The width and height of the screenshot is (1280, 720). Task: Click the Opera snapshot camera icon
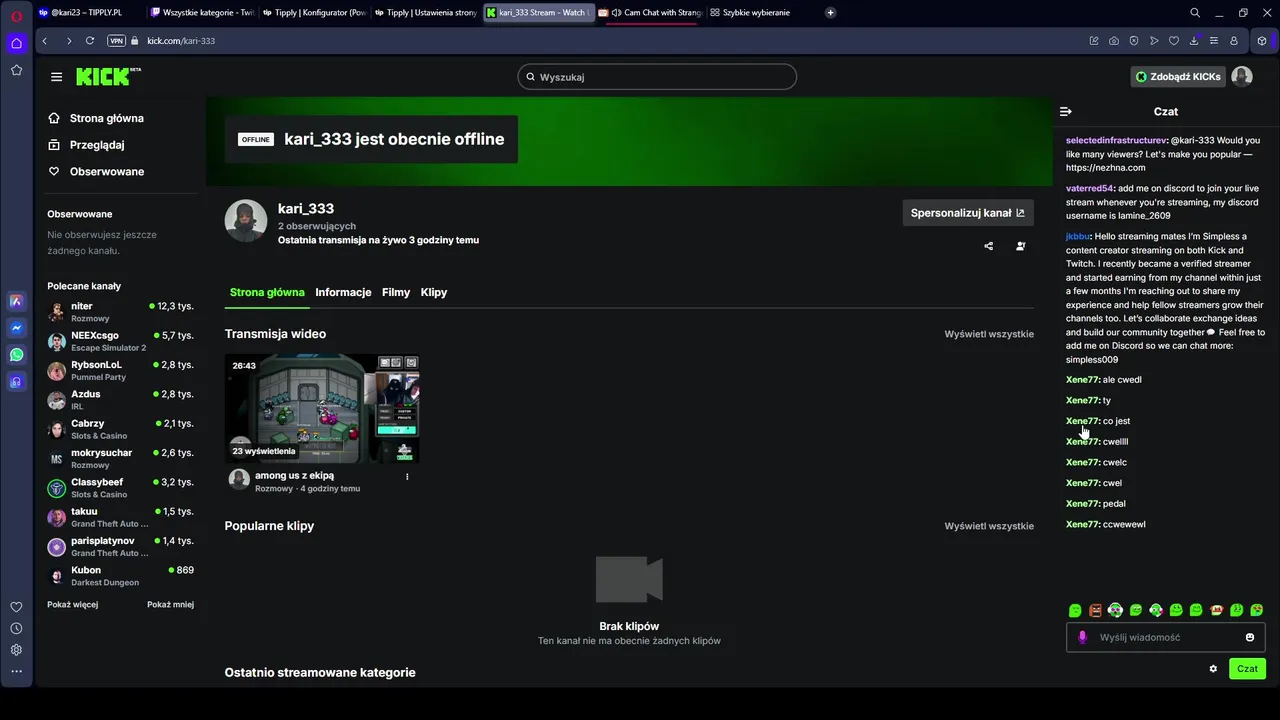[x=1114, y=41]
